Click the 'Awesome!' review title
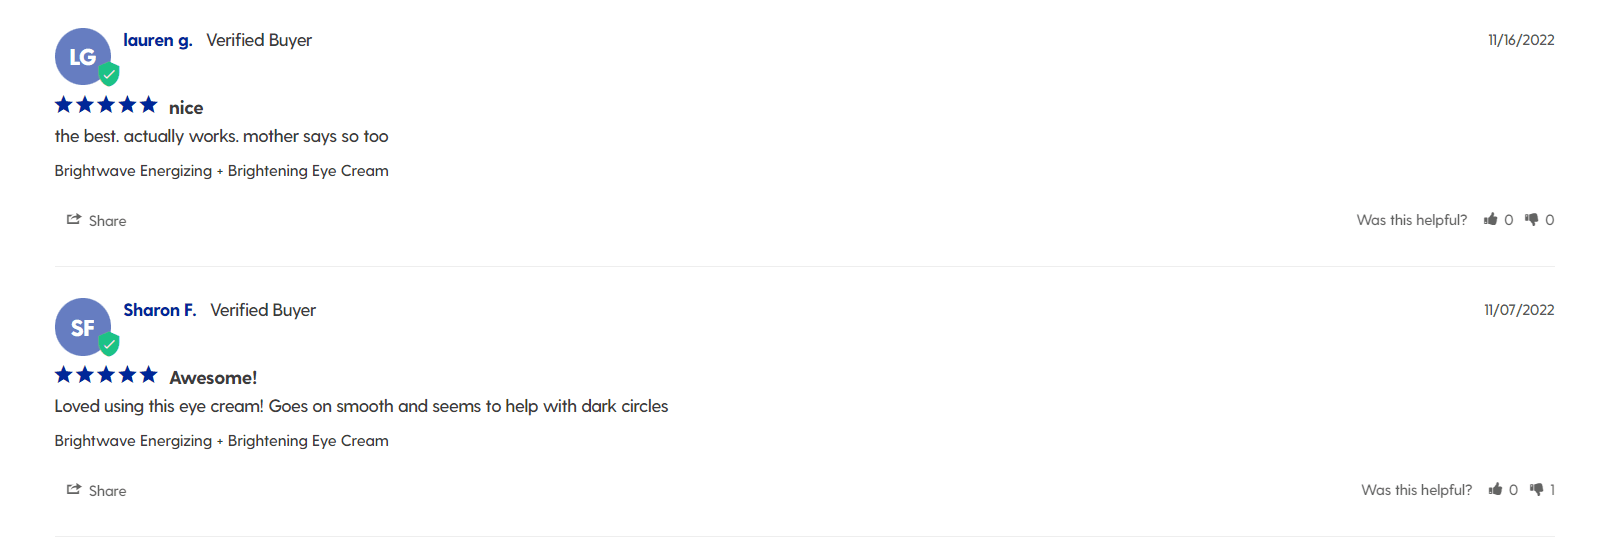This screenshot has width=1599, height=544. (213, 378)
